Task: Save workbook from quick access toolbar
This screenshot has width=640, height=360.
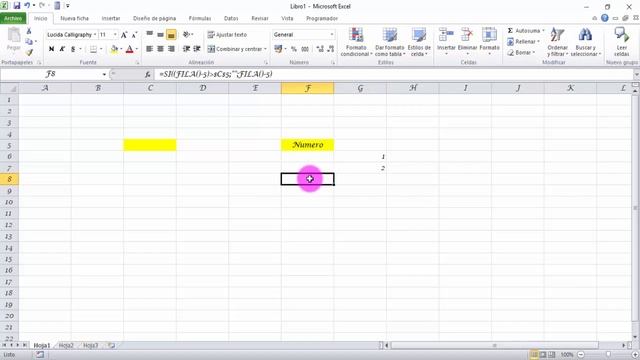Action: [x=17, y=6]
